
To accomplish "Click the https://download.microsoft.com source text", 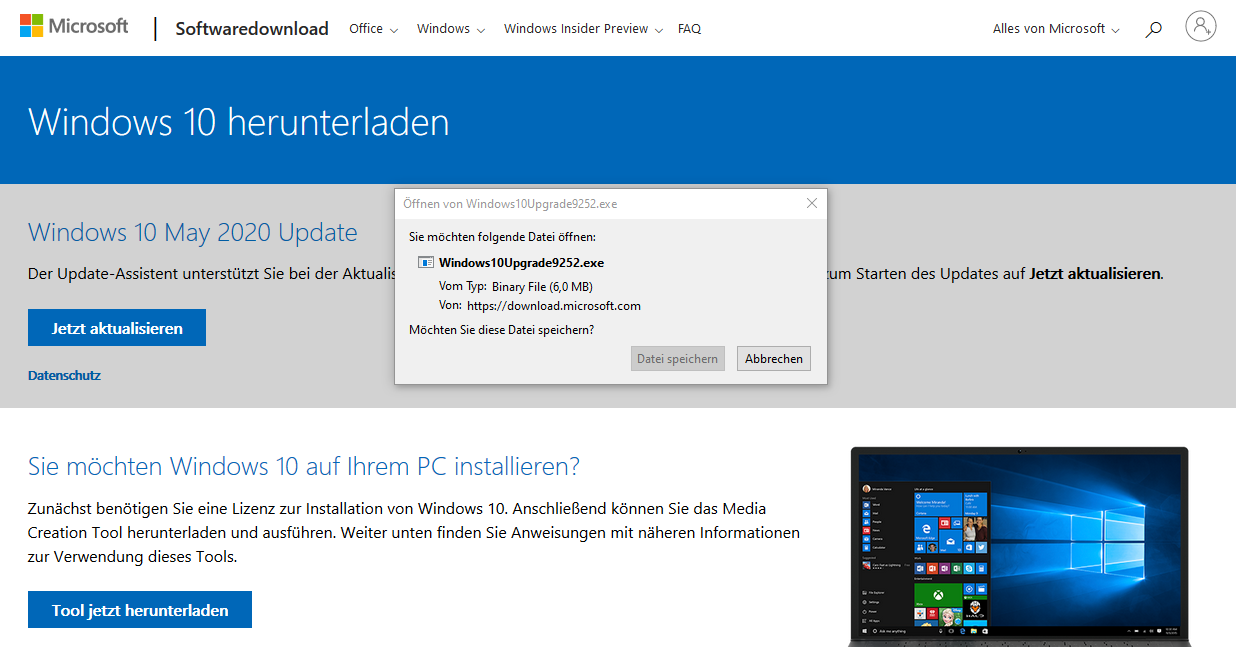I will point(554,306).
